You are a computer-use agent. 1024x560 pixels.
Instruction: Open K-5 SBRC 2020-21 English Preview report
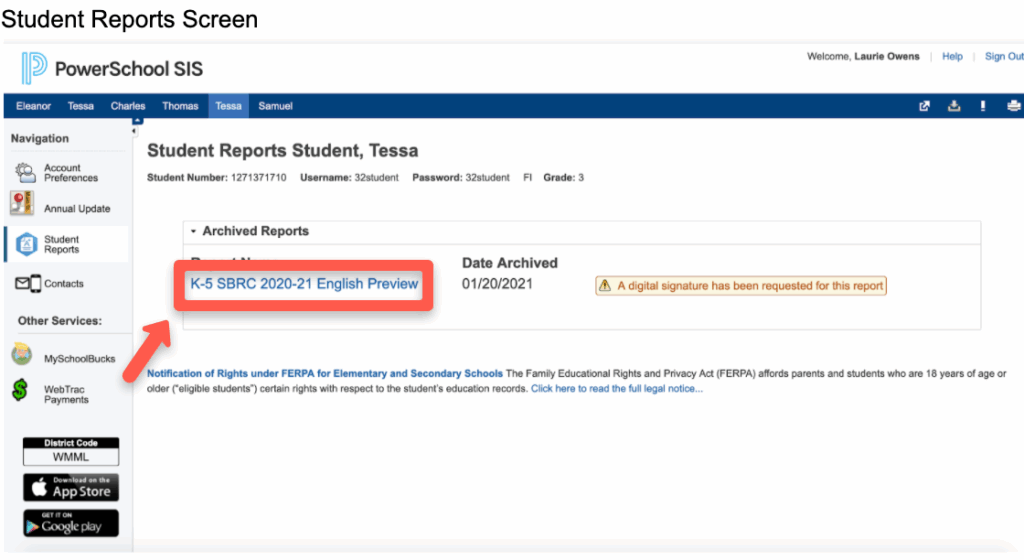click(x=304, y=284)
